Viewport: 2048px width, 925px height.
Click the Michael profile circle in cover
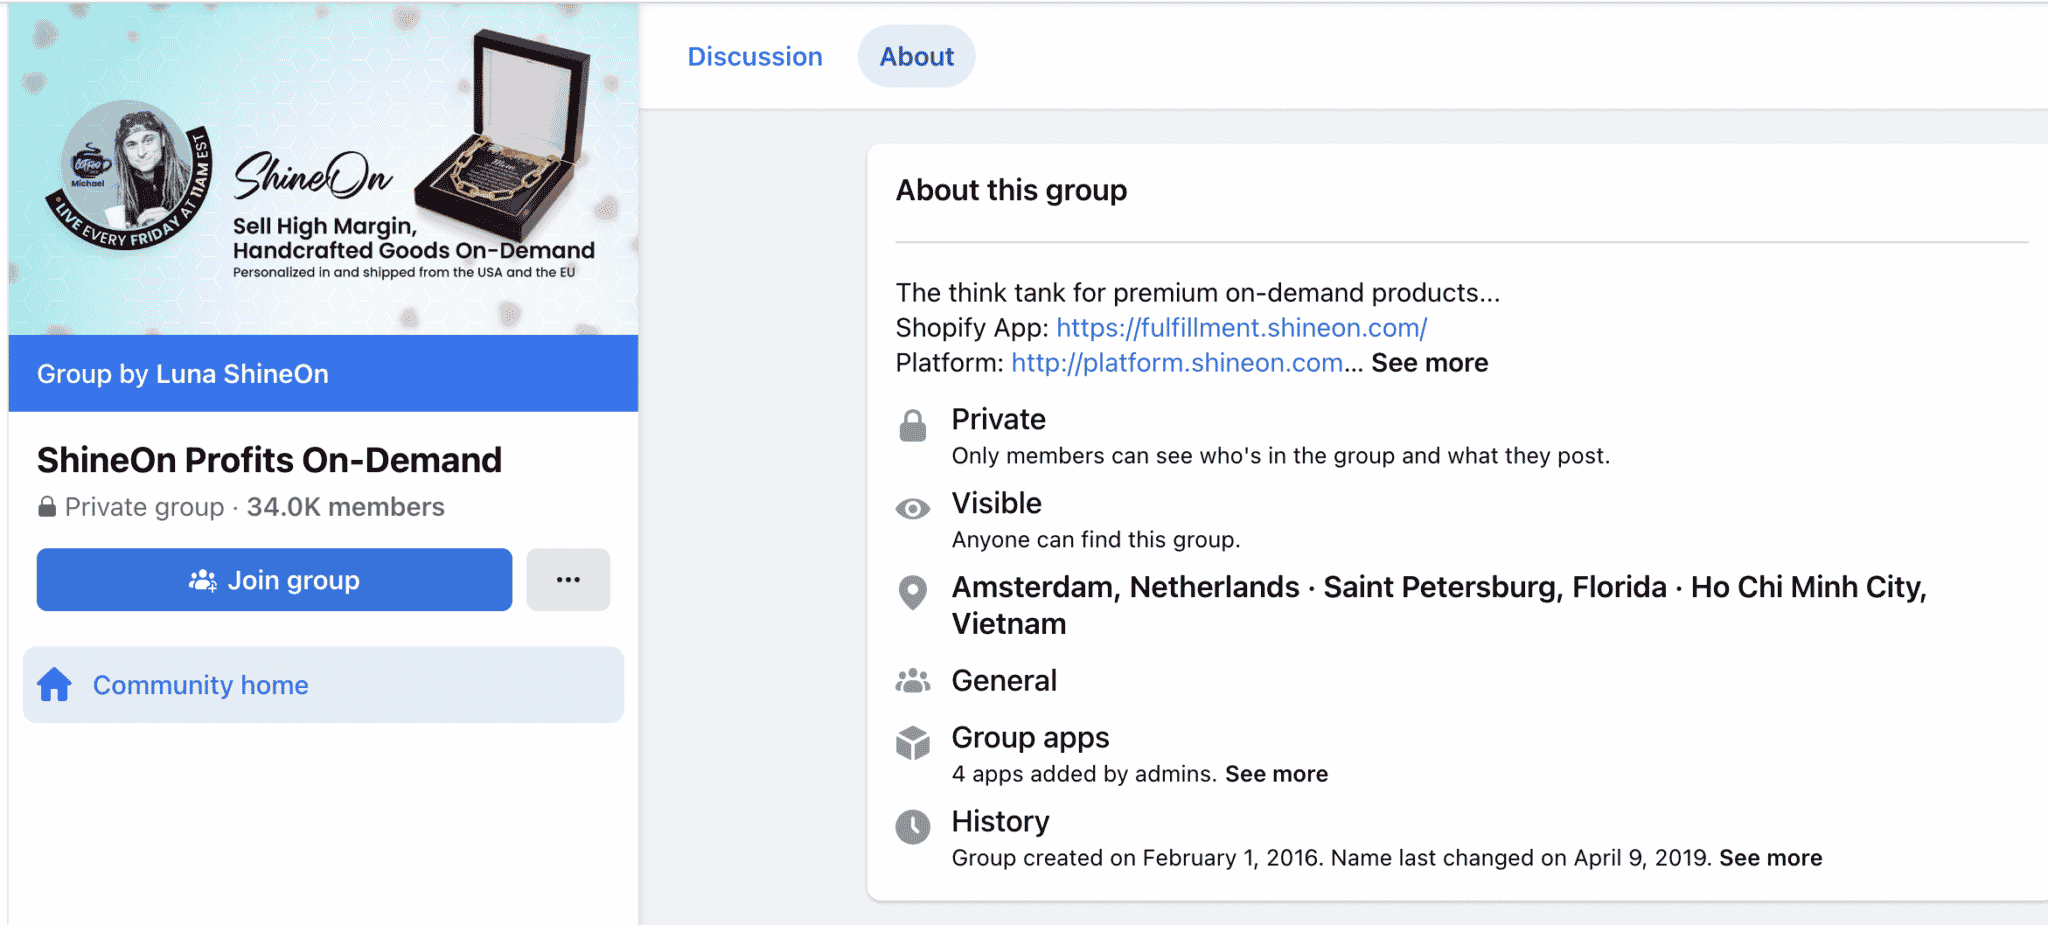point(128,175)
